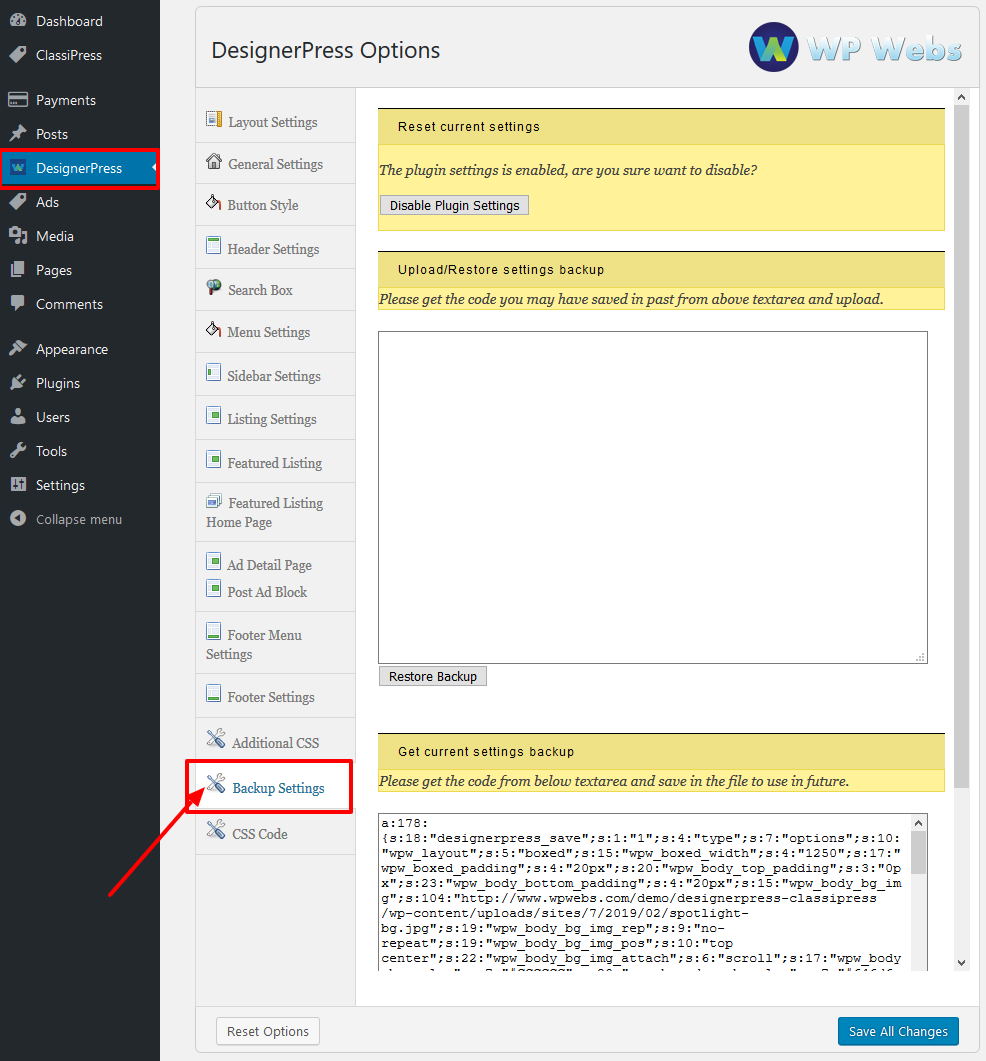This screenshot has height=1061, width=986.
Task: Click the WP Webs logo
Action: 855,47
